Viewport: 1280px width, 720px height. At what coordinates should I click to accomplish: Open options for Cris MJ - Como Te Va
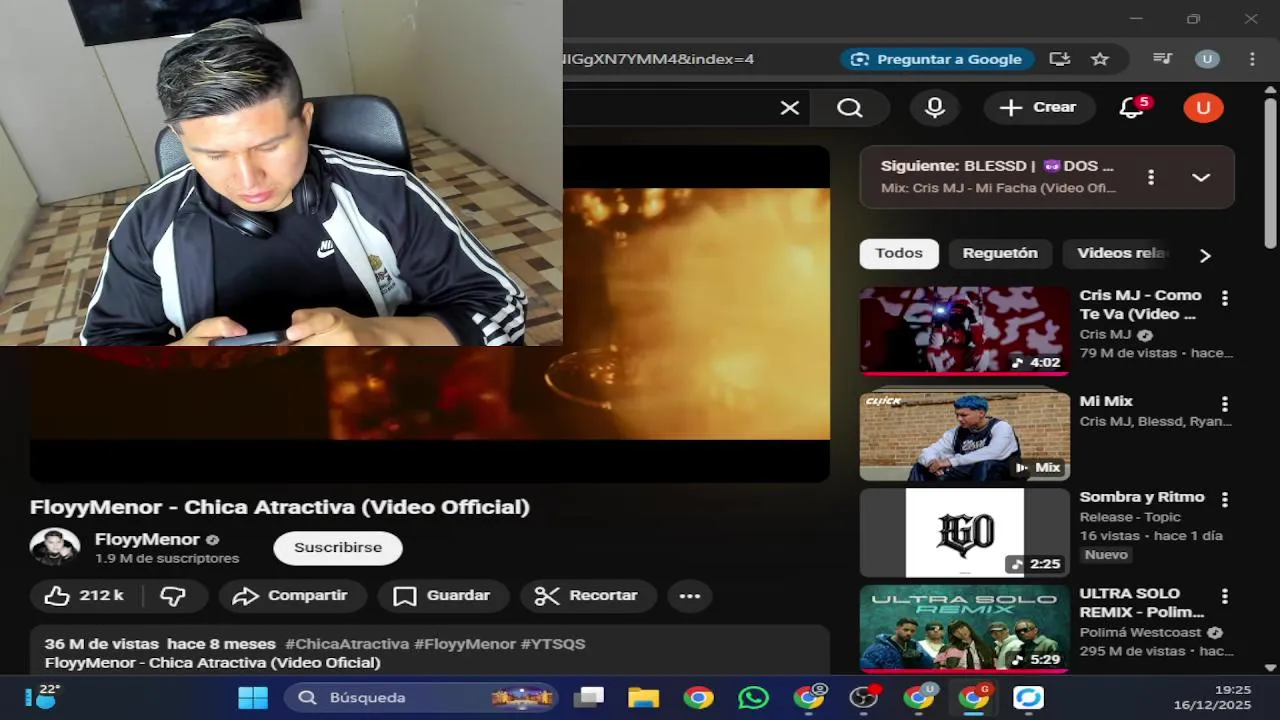point(1225,298)
